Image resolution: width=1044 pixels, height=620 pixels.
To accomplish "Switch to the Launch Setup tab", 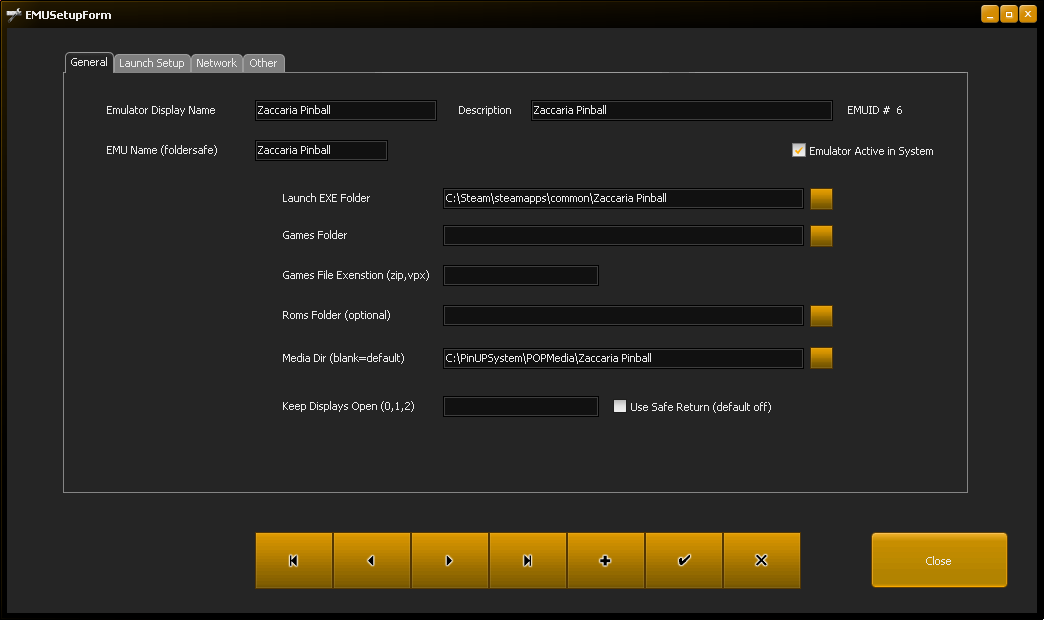I will [152, 63].
